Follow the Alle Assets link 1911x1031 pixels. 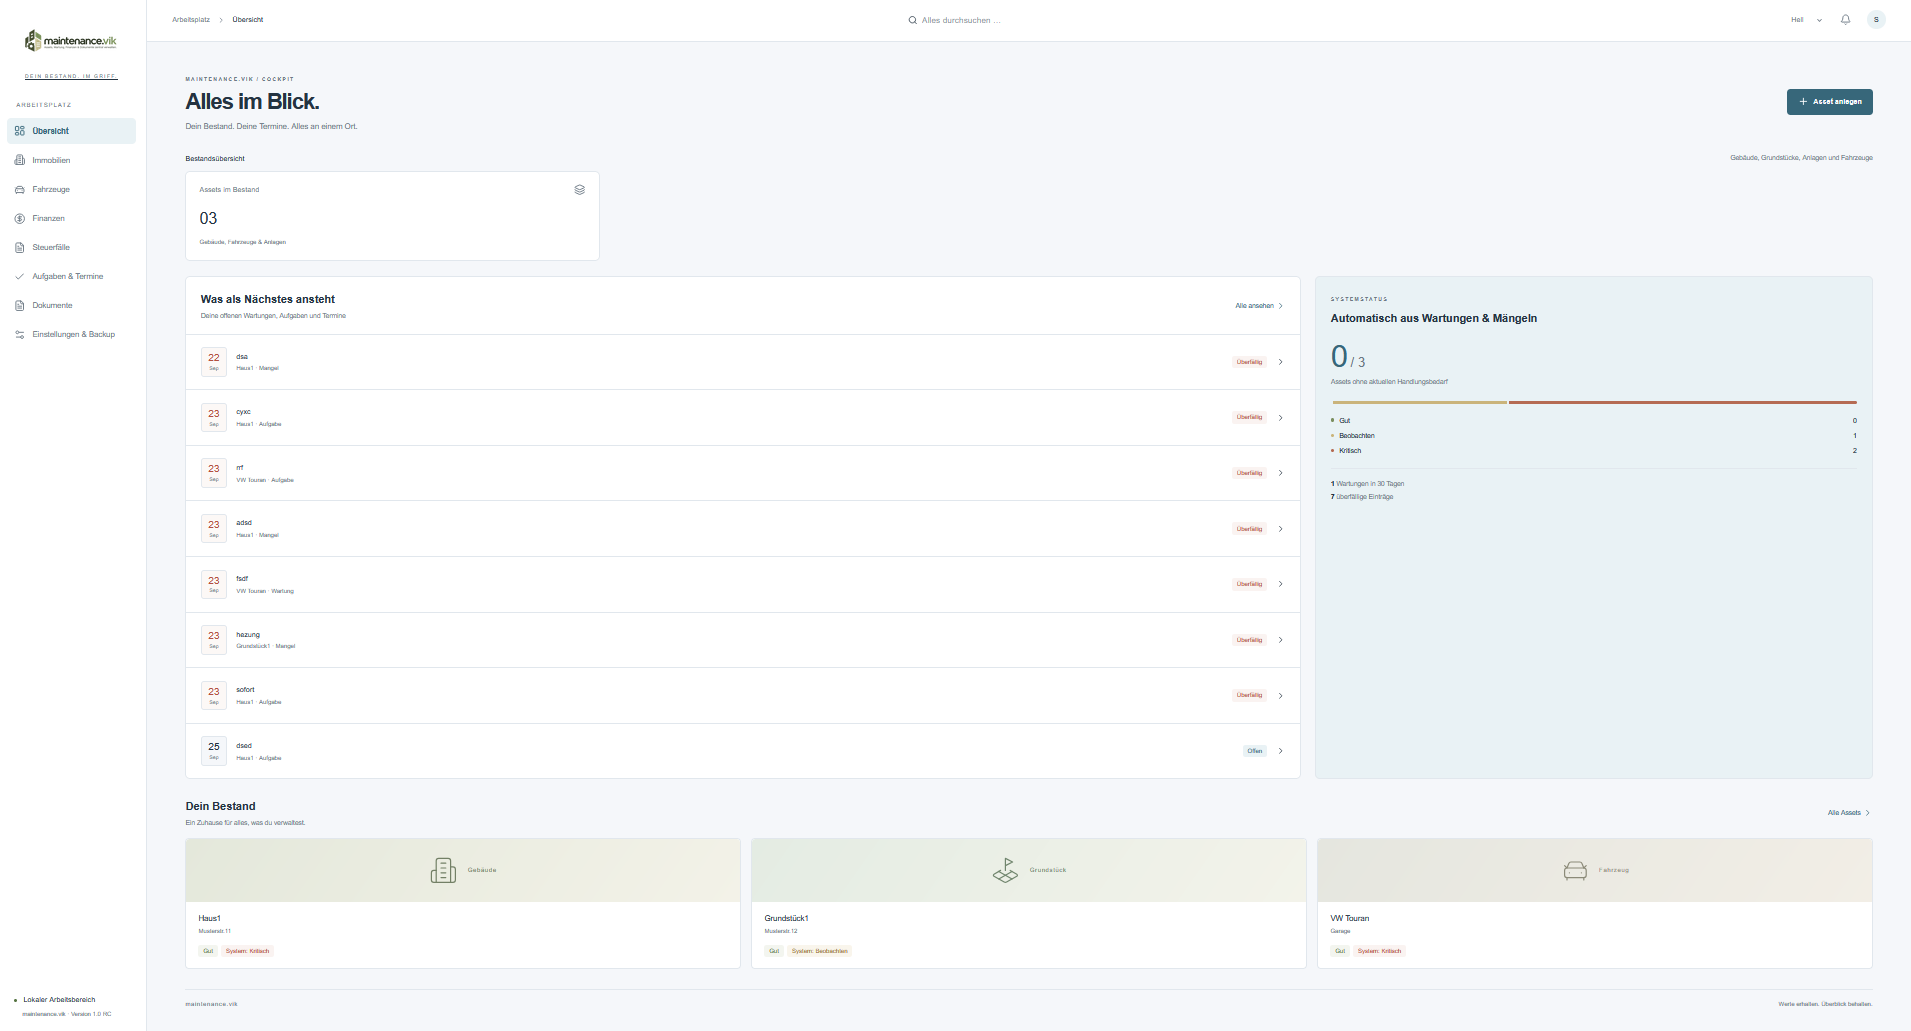[1849, 813]
